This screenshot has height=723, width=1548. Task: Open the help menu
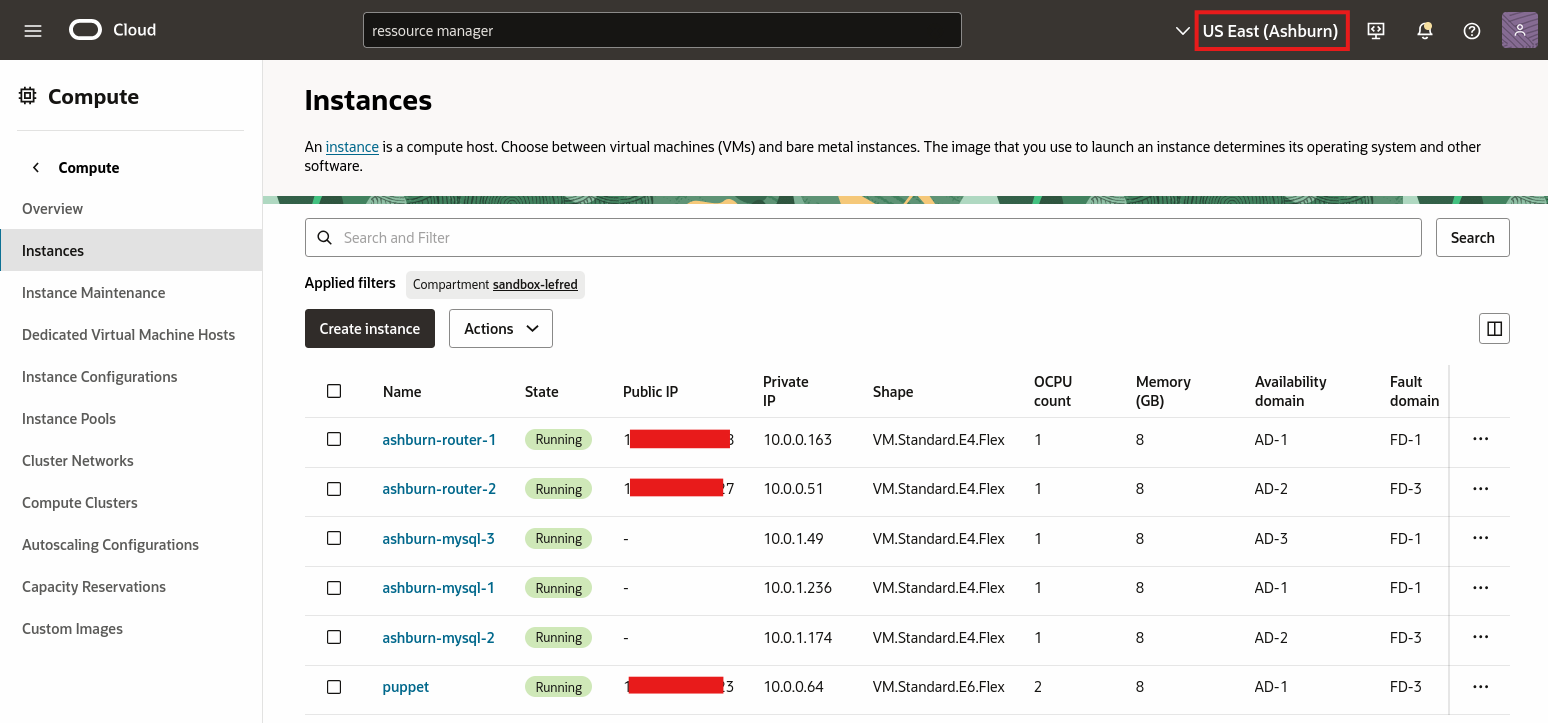tap(1471, 30)
